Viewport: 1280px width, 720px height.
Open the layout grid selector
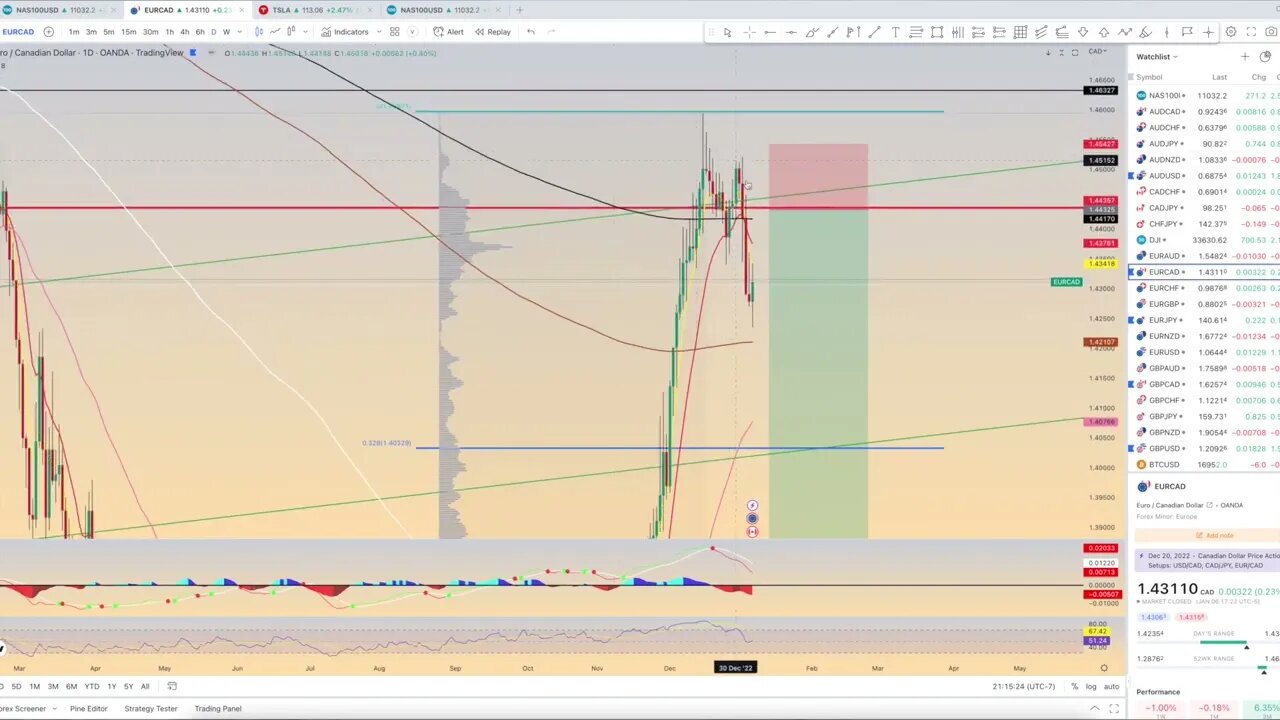coord(394,32)
